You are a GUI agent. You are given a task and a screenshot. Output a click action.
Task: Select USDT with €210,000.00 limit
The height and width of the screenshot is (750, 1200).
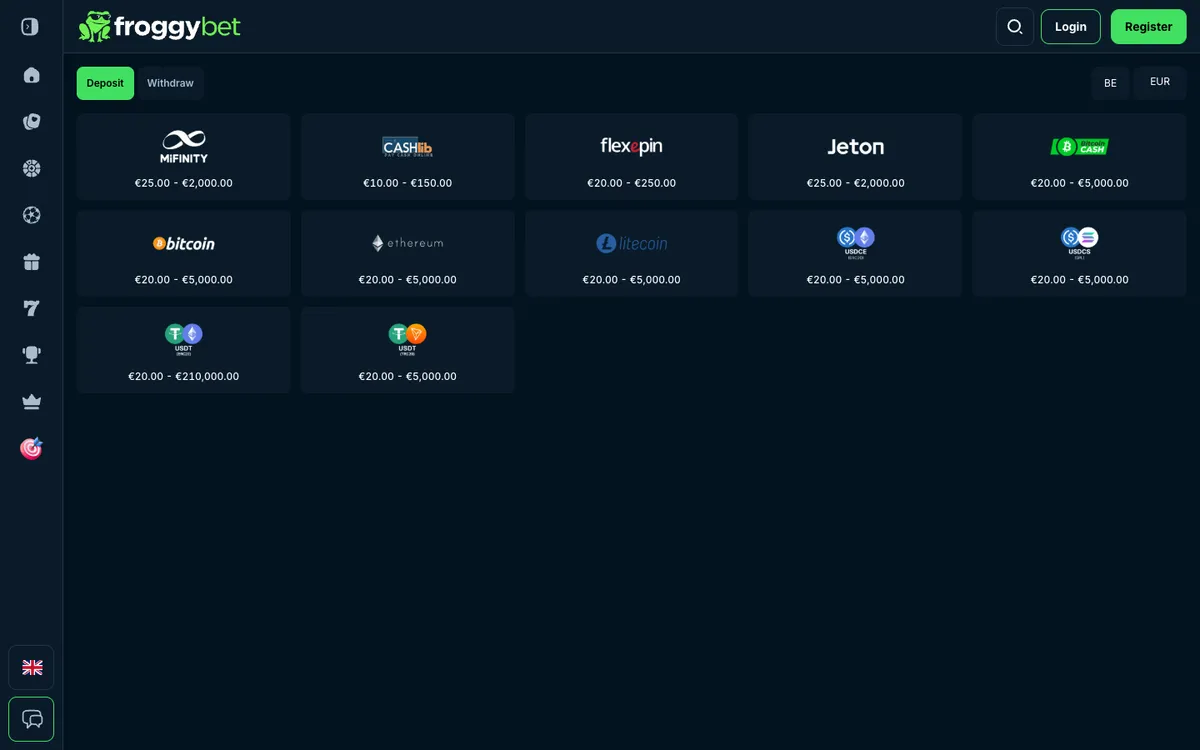click(x=184, y=350)
